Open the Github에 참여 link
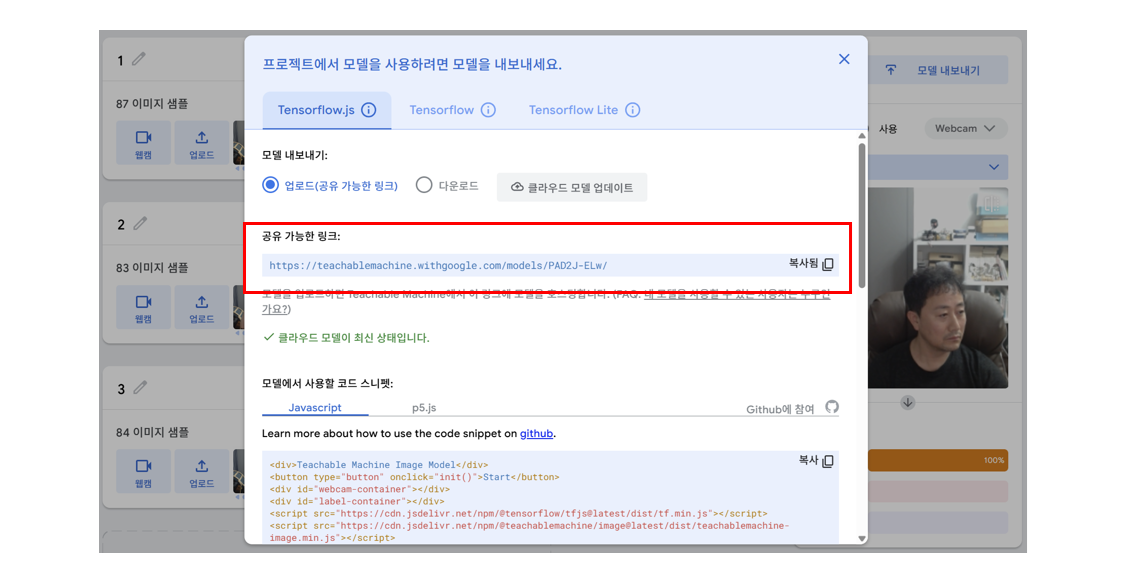The width and height of the screenshot is (1129, 578). [x=780, y=409]
